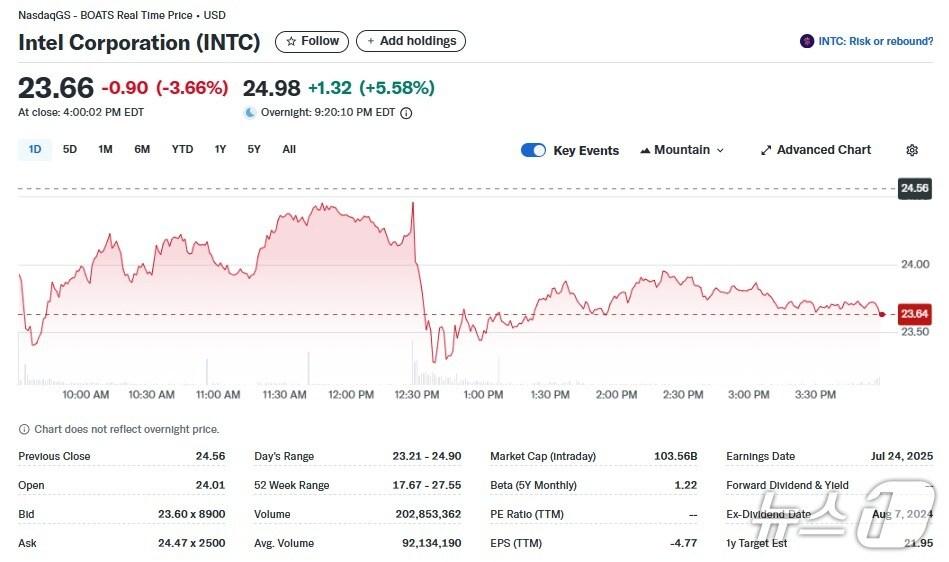Click the chart disclaimer info icon
The image size is (949, 562).
[24, 429]
